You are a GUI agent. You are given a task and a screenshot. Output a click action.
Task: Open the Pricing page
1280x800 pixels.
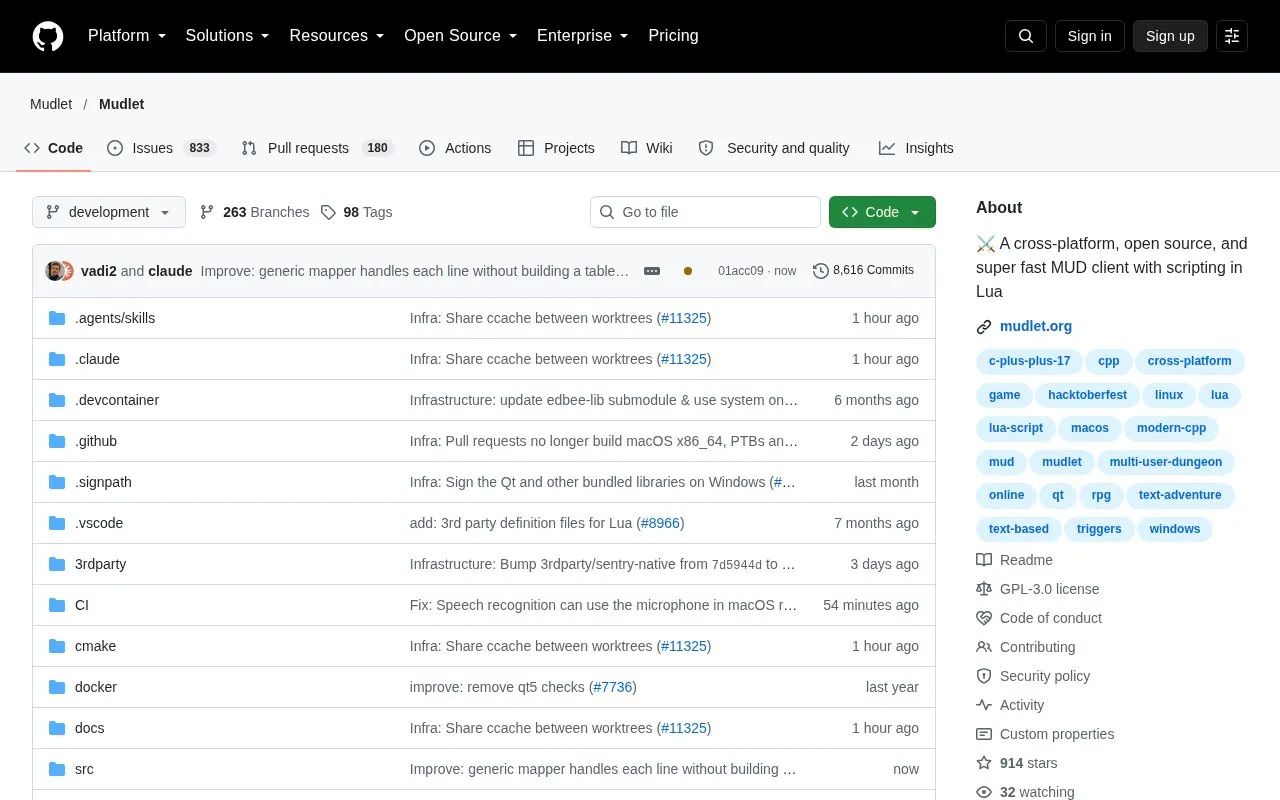click(673, 36)
